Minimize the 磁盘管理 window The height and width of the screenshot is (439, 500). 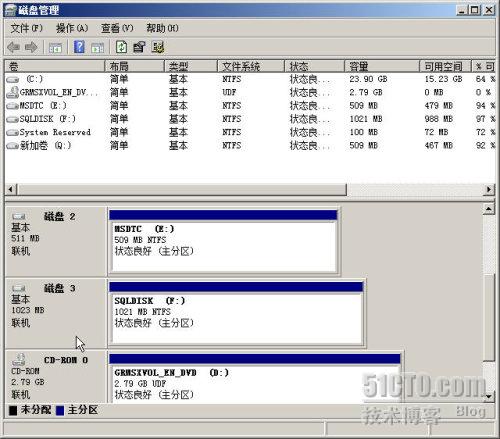pyautogui.click(x=461, y=10)
